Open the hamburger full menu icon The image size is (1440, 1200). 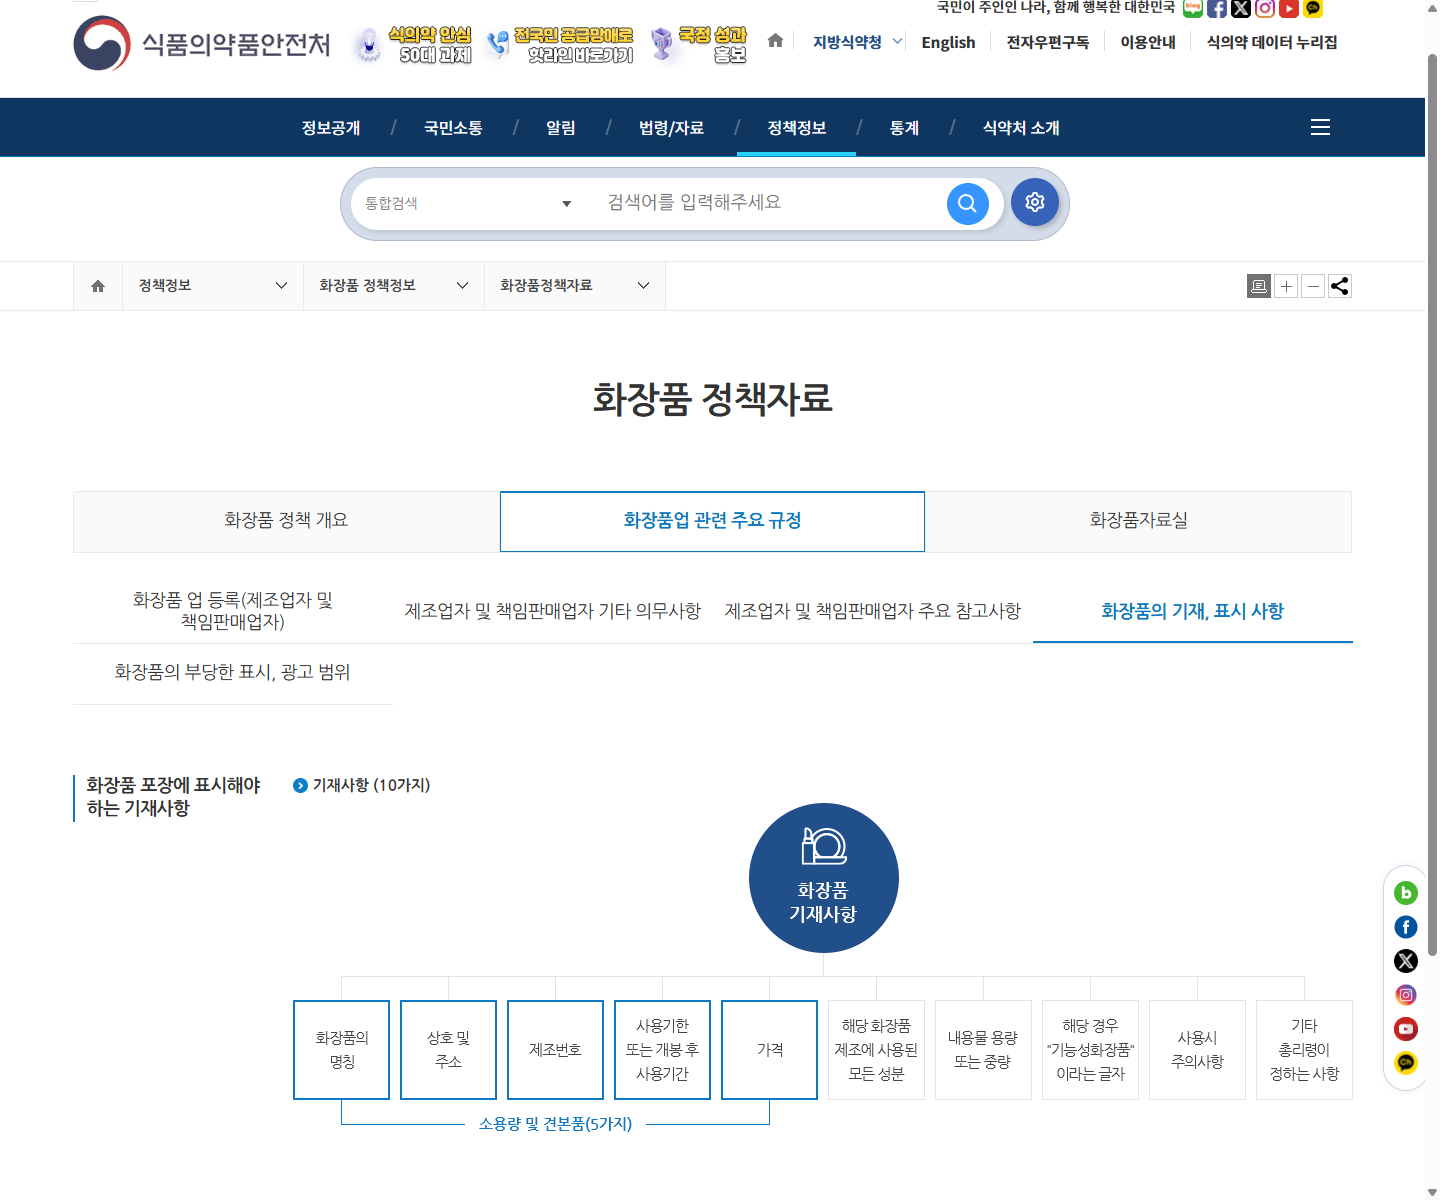[1320, 127]
